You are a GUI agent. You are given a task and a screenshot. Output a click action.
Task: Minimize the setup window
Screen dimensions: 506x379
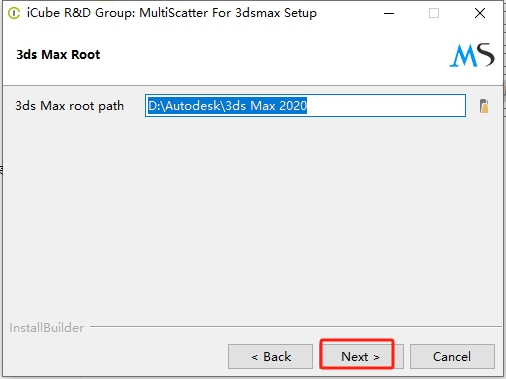click(x=389, y=13)
